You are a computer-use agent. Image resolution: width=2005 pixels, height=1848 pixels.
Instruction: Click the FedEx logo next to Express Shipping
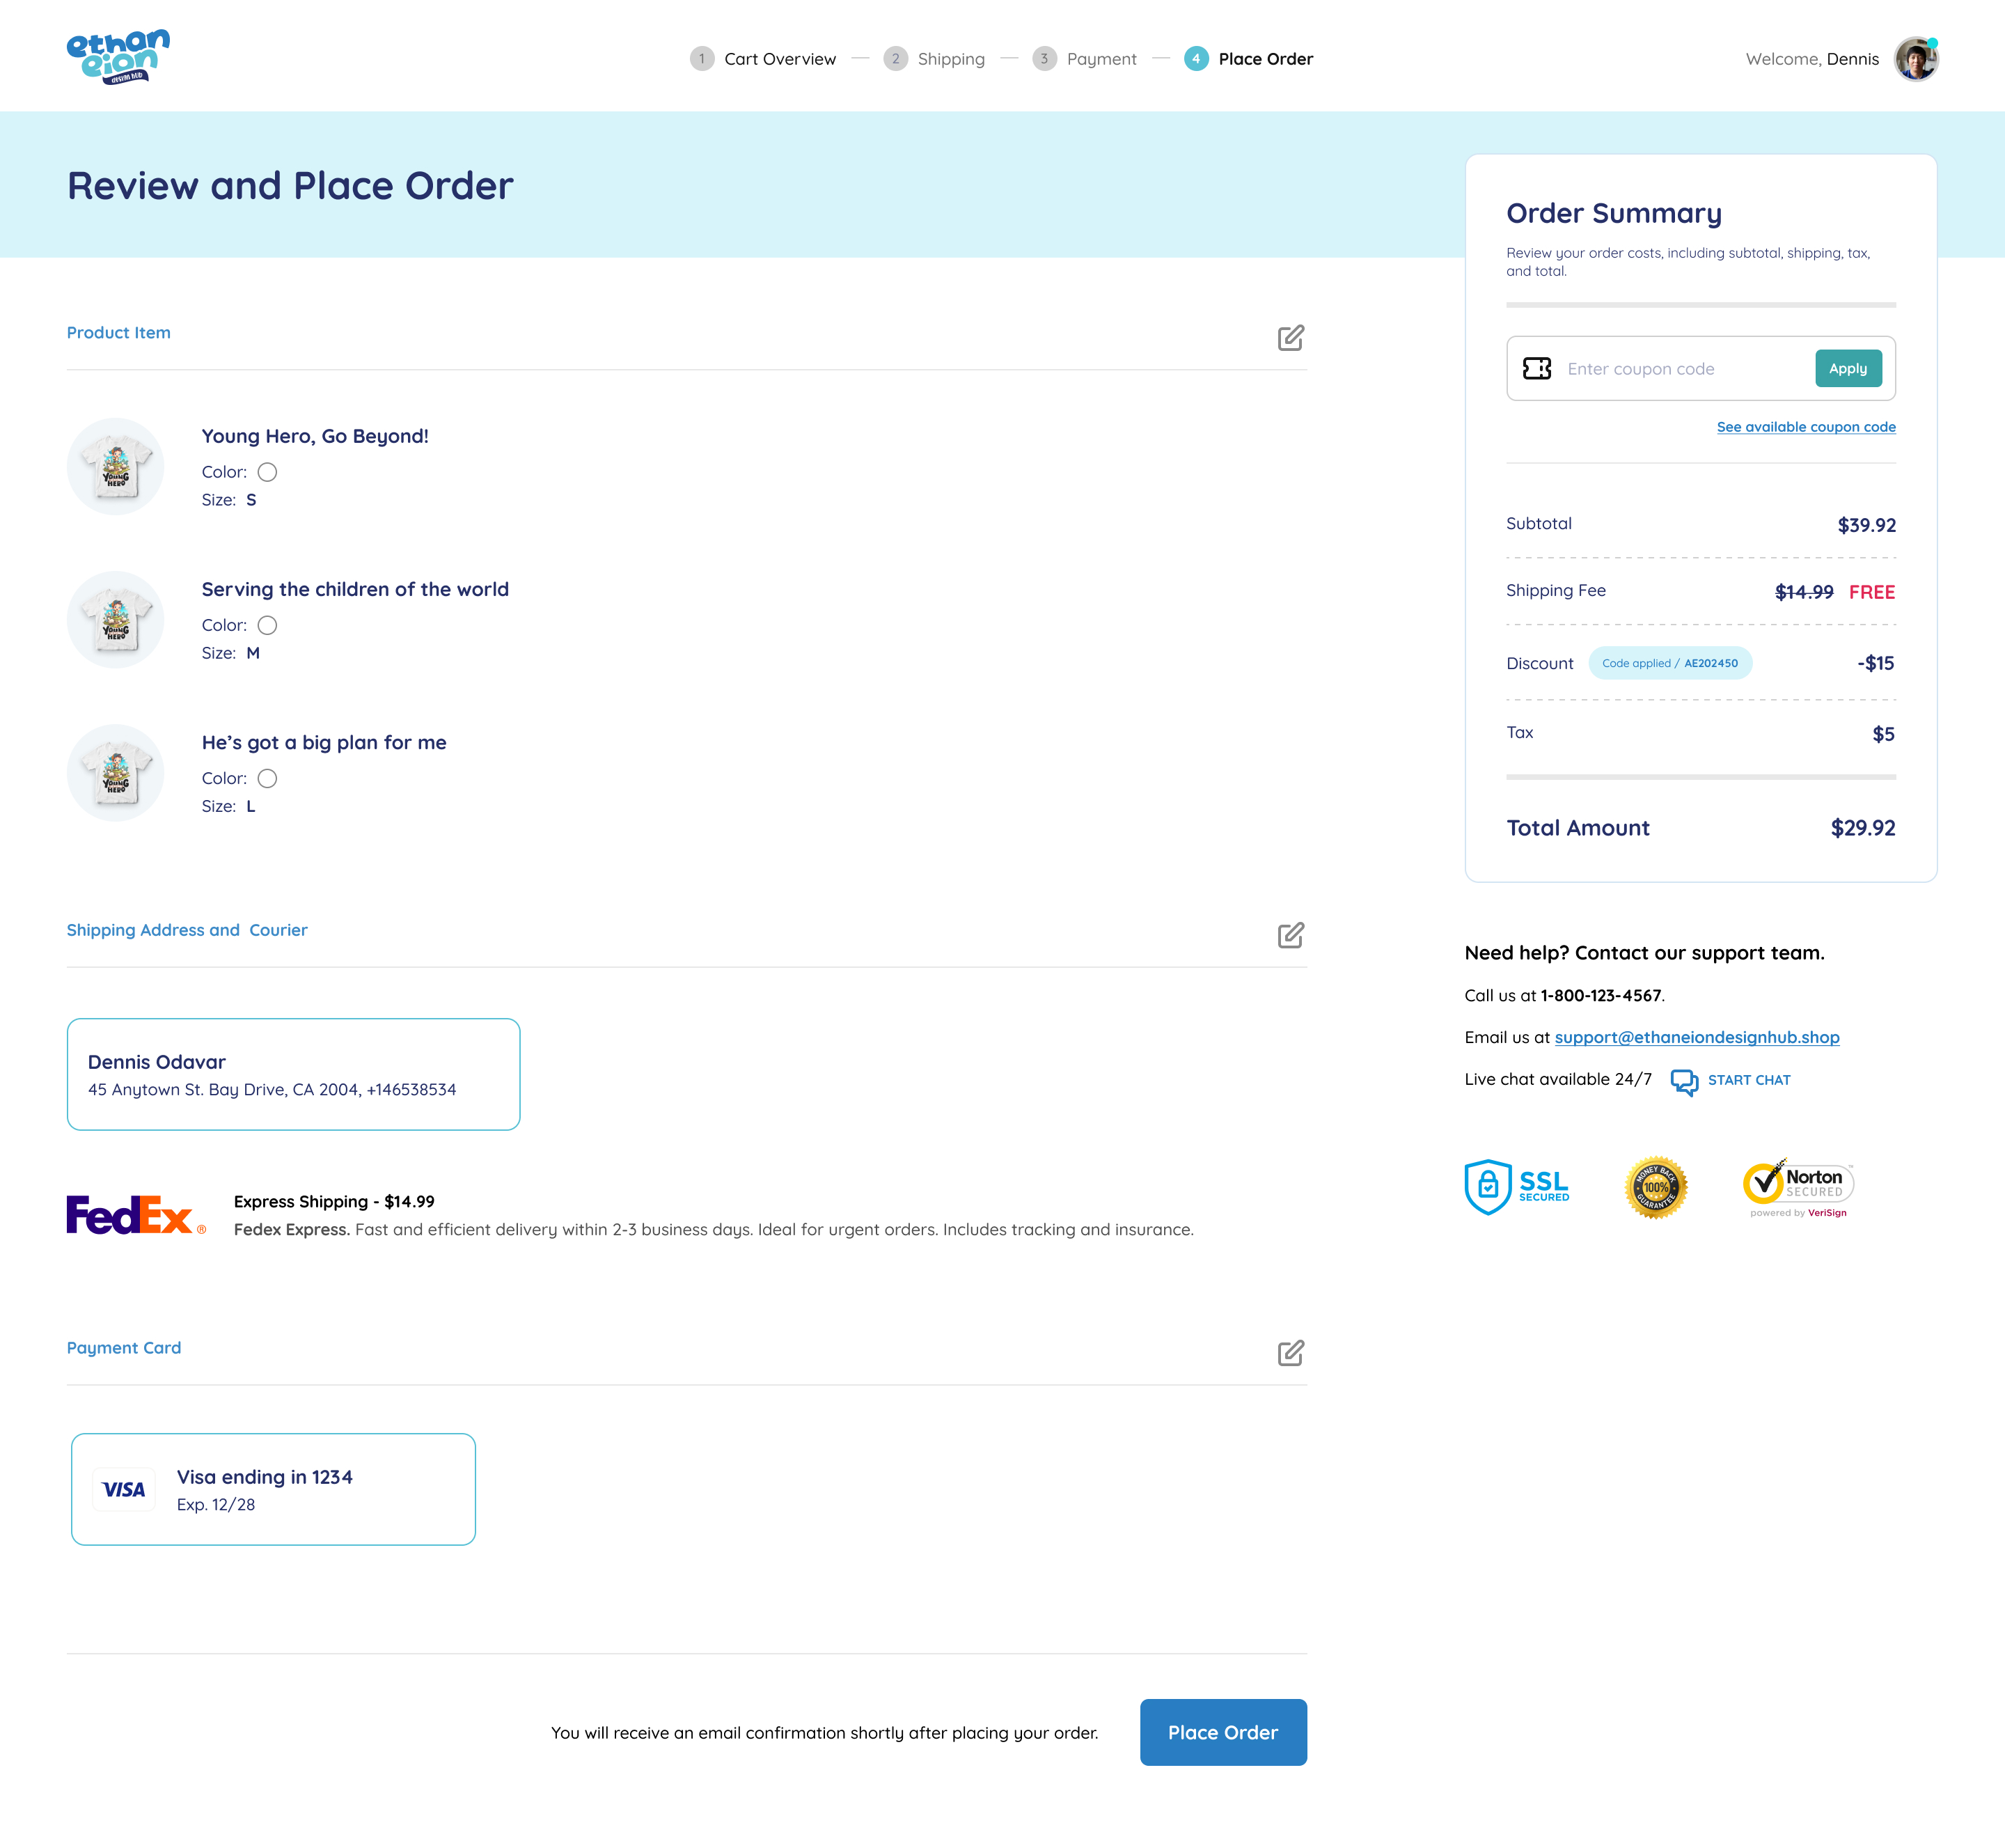coord(132,1215)
